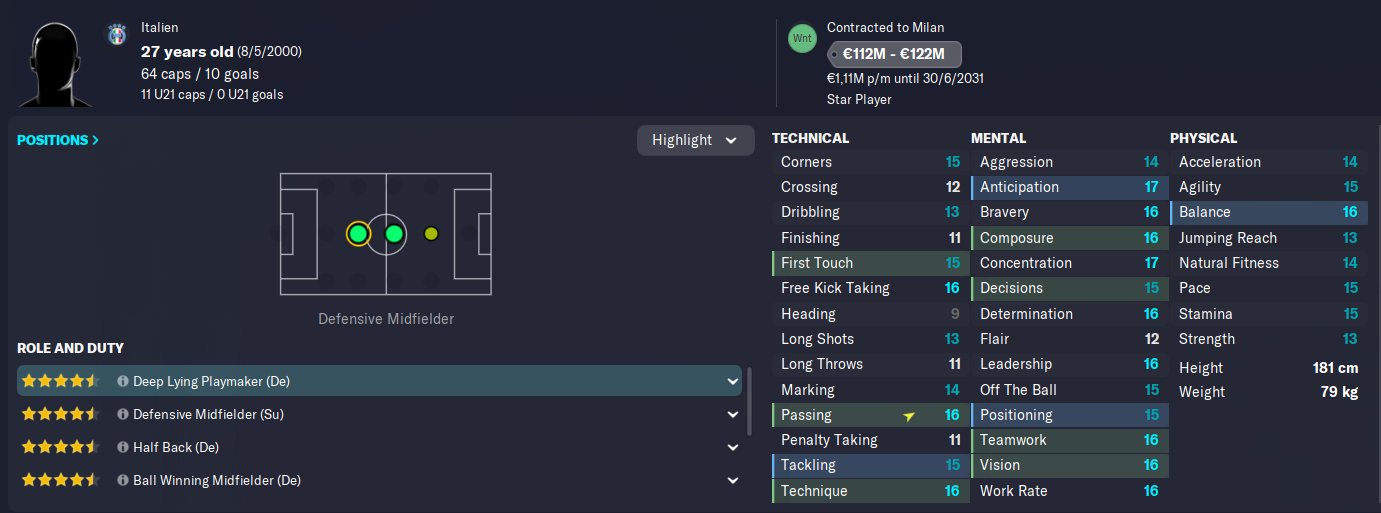Select the defensive midfielder dot on pitch
The height and width of the screenshot is (513, 1381).
(x=358, y=234)
